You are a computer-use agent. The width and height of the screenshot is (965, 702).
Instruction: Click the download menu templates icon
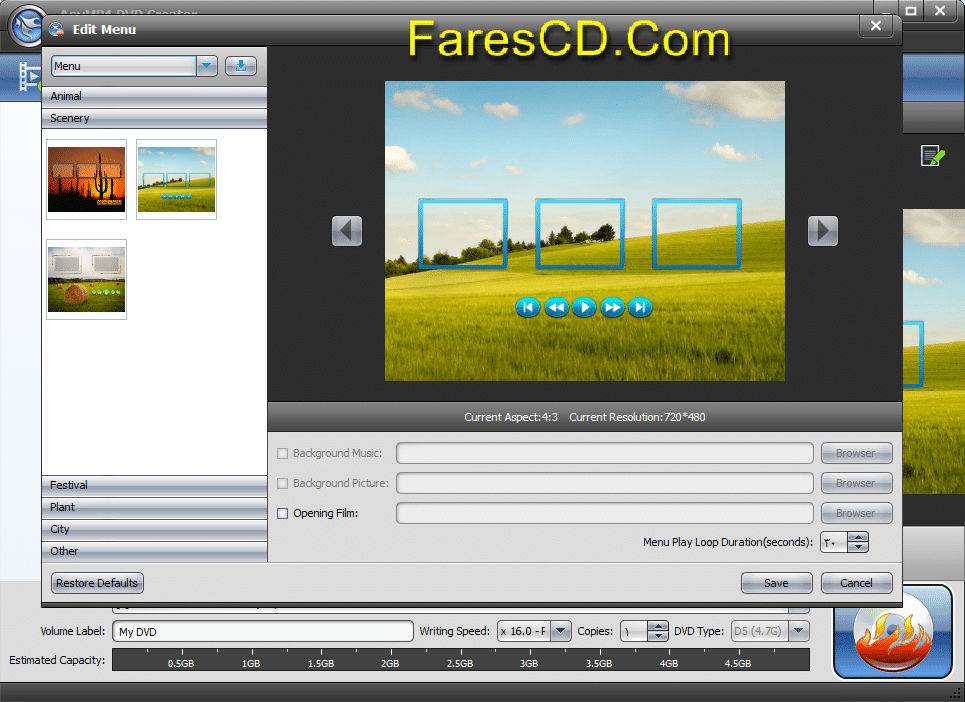tap(241, 66)
